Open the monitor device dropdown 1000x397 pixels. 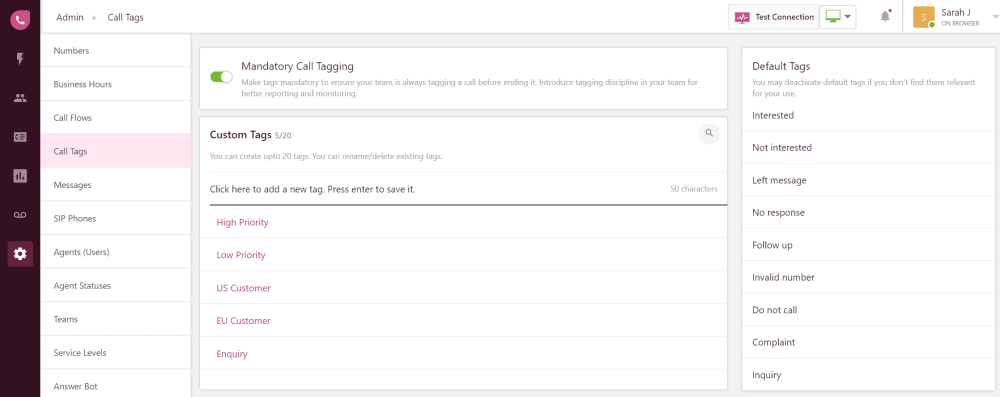click(837, 17)
